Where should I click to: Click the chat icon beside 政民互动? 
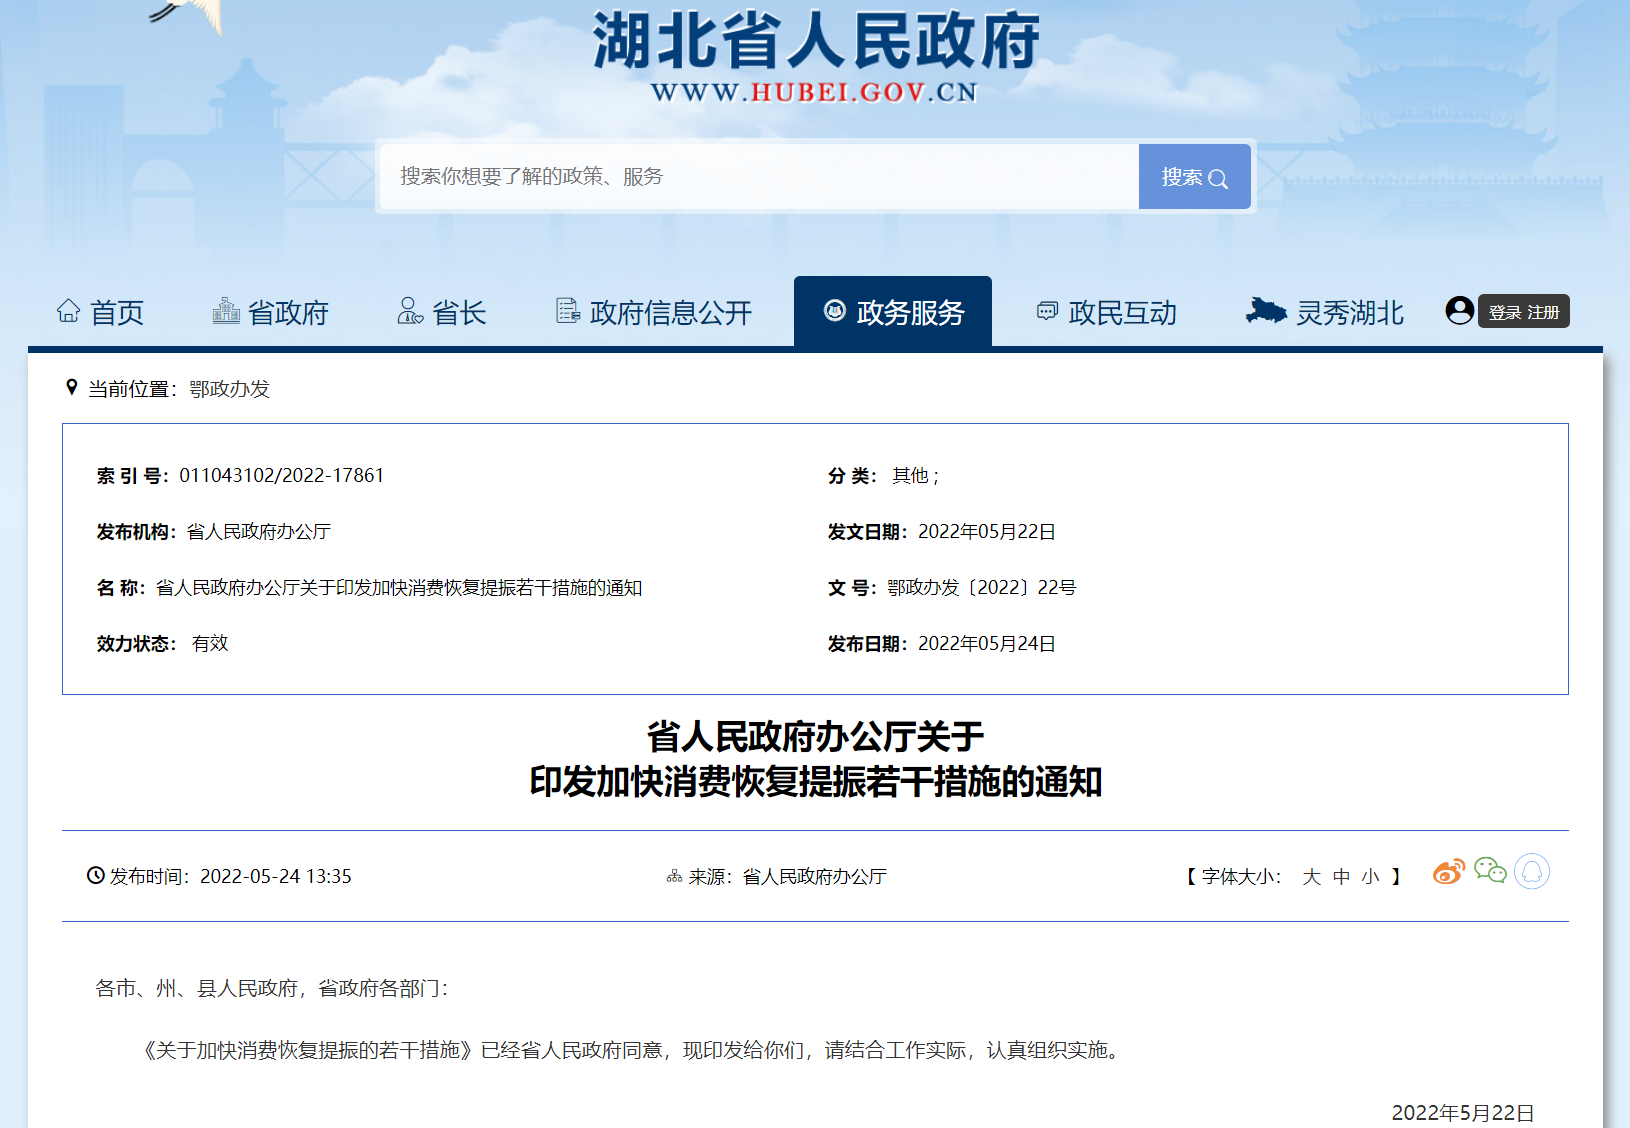coord(1047,311)
